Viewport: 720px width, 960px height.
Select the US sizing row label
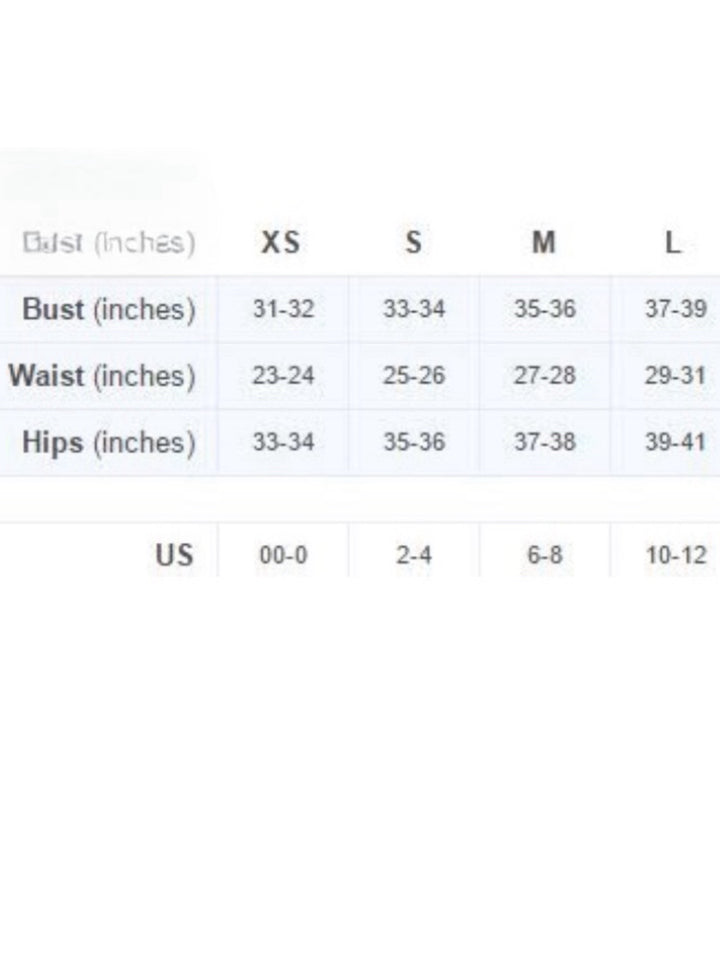[x=174, y=554]
